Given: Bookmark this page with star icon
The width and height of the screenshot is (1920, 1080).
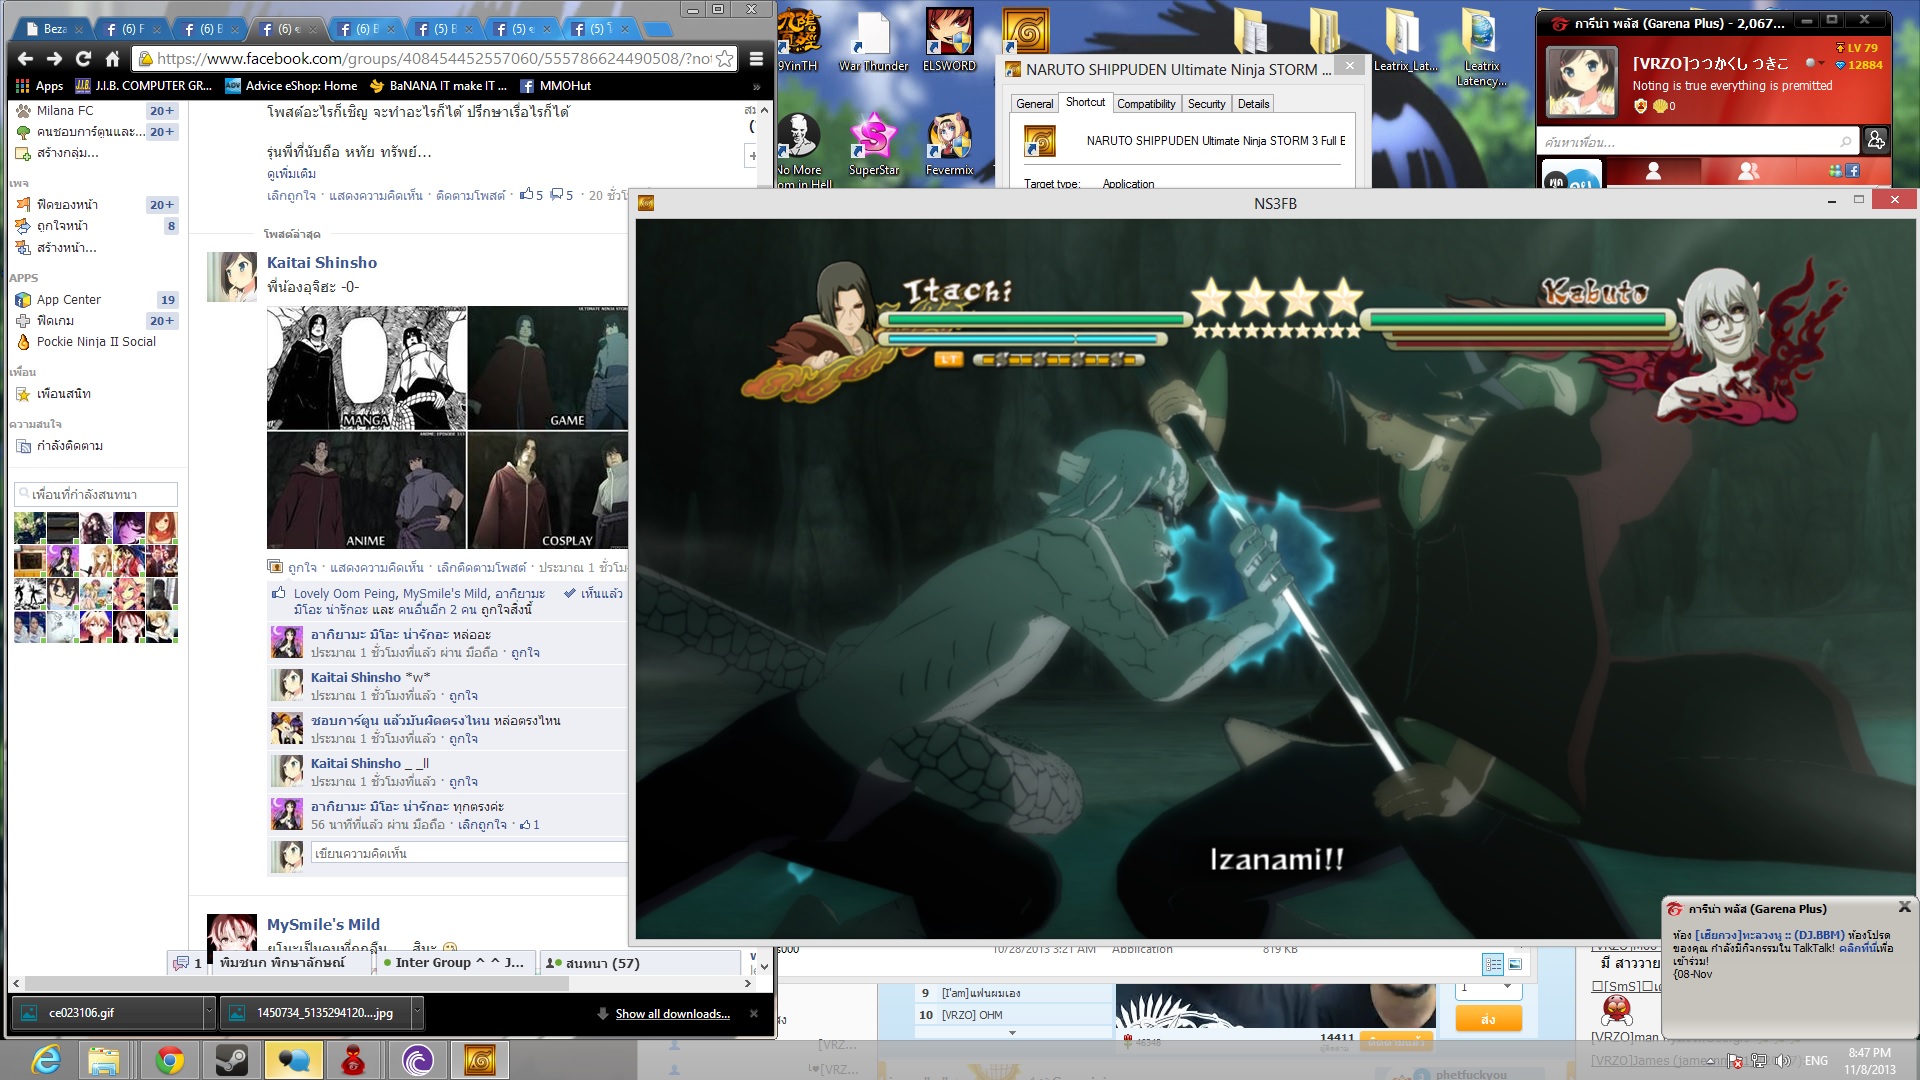Looking at the screenshot, I should (724, 59).
